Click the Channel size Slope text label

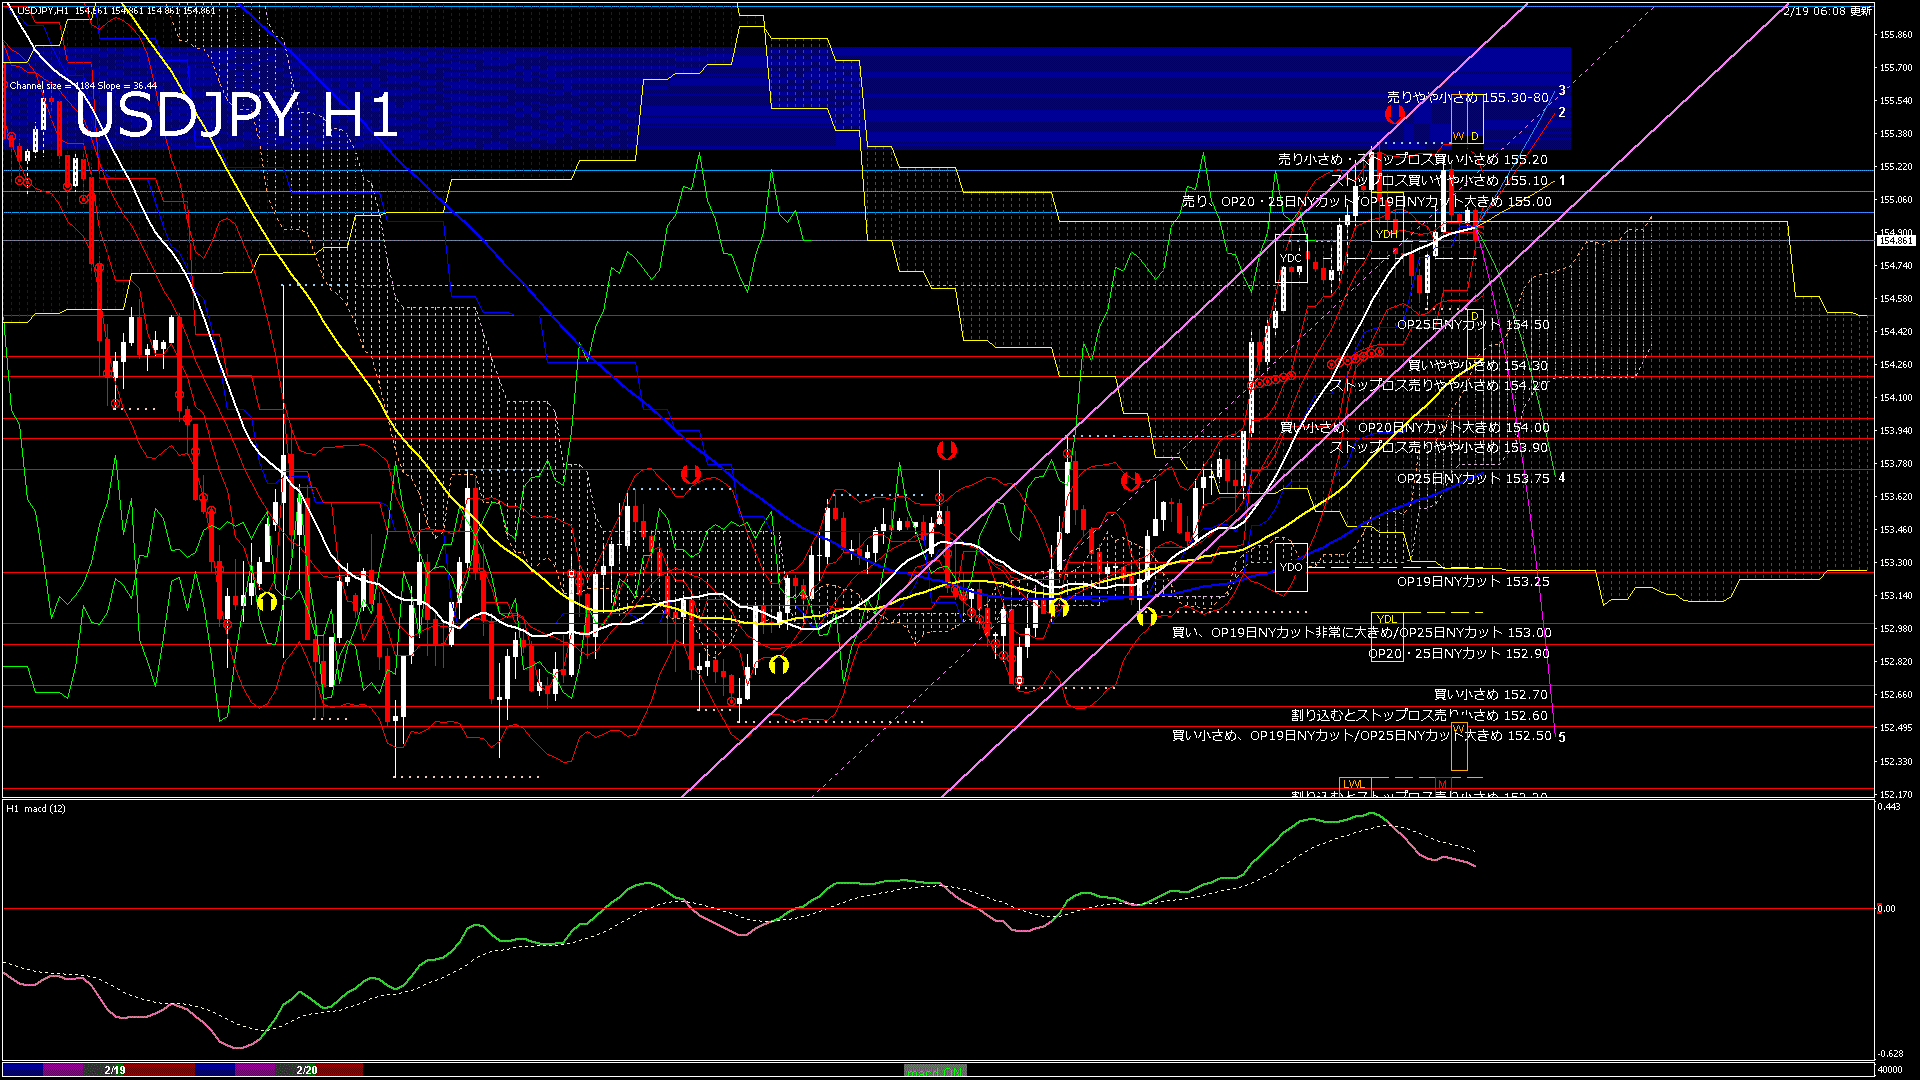click(x=83, y=86)
